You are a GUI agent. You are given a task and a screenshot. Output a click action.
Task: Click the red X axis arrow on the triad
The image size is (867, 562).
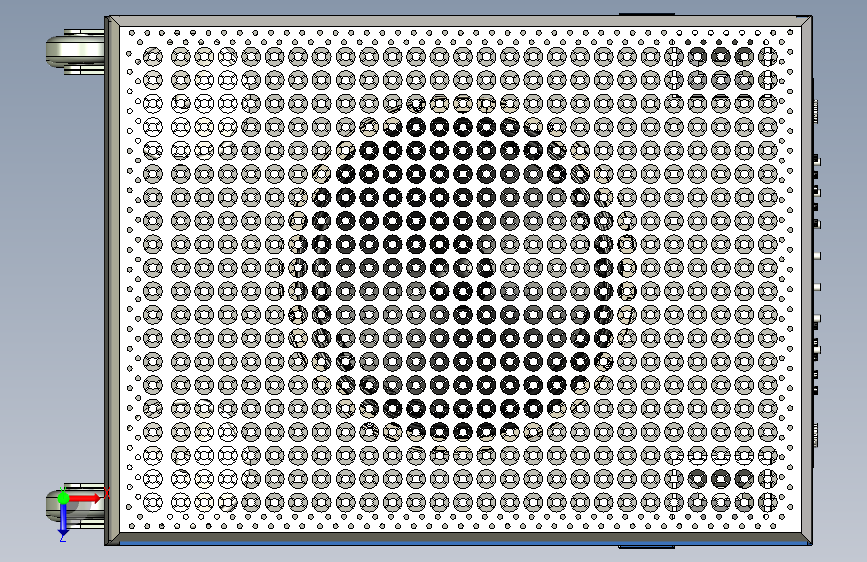tap(85, 498)
